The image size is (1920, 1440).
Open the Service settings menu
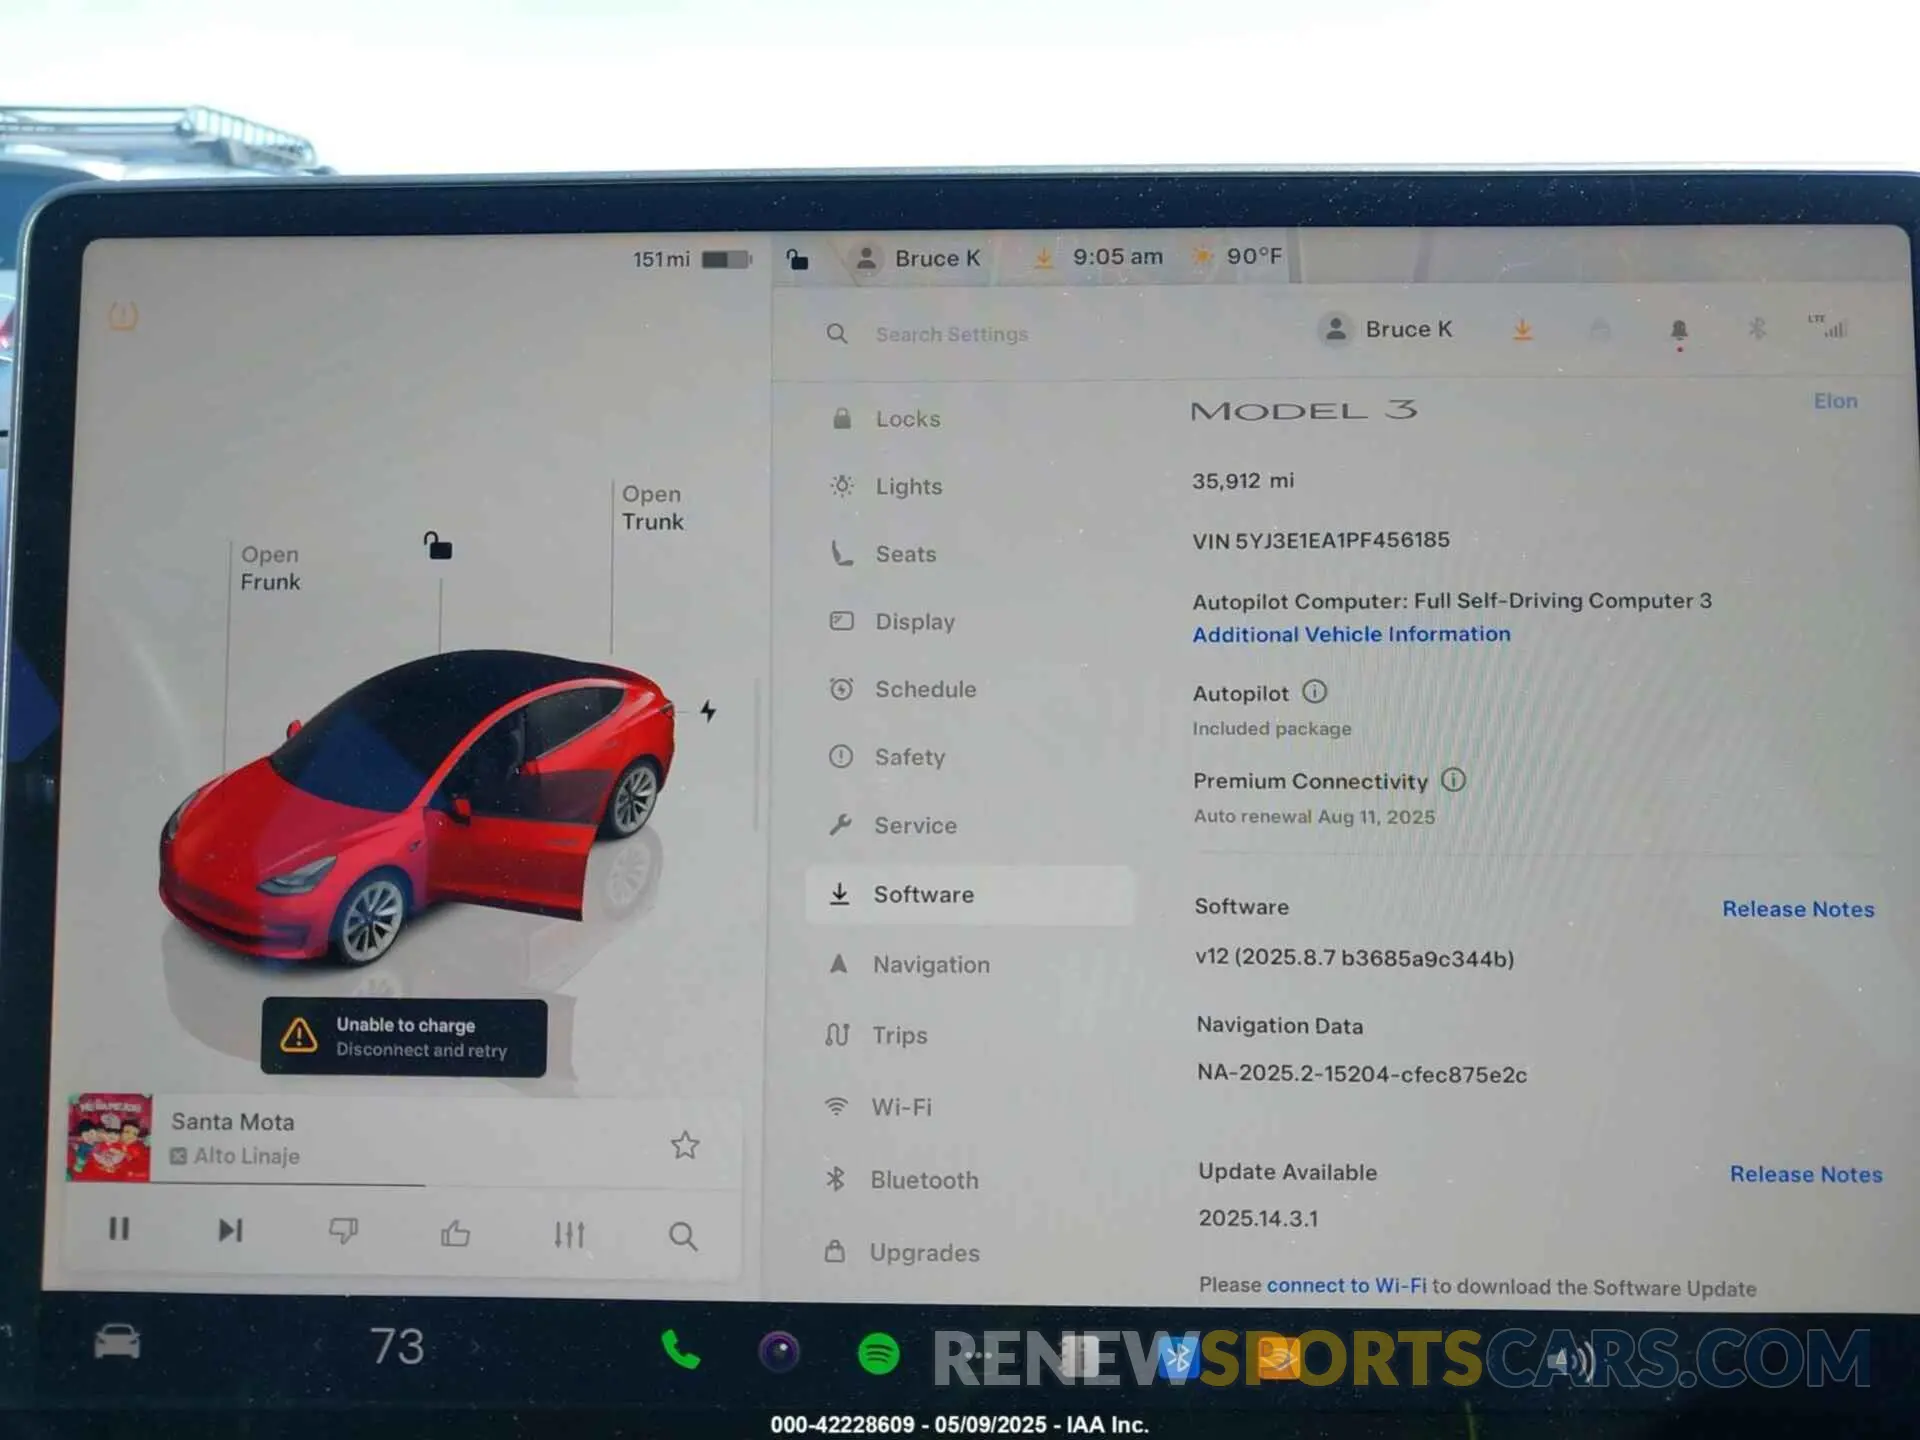click(915, 825)
